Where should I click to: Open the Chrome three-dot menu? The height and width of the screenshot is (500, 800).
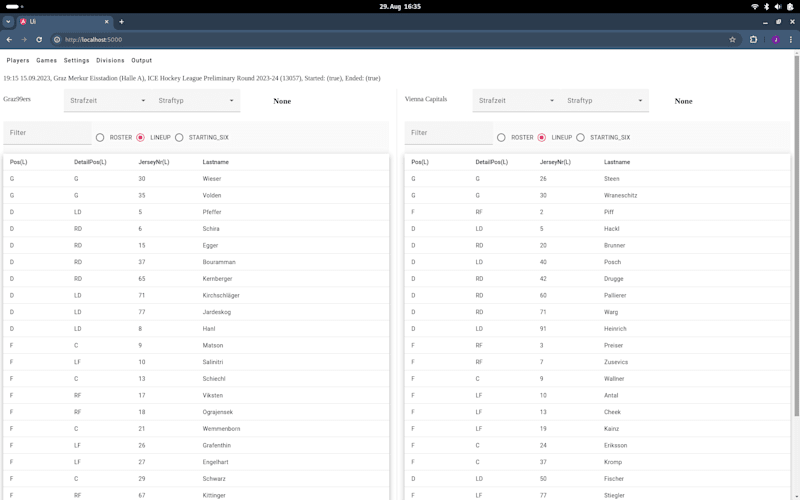(x=791, y=39)
